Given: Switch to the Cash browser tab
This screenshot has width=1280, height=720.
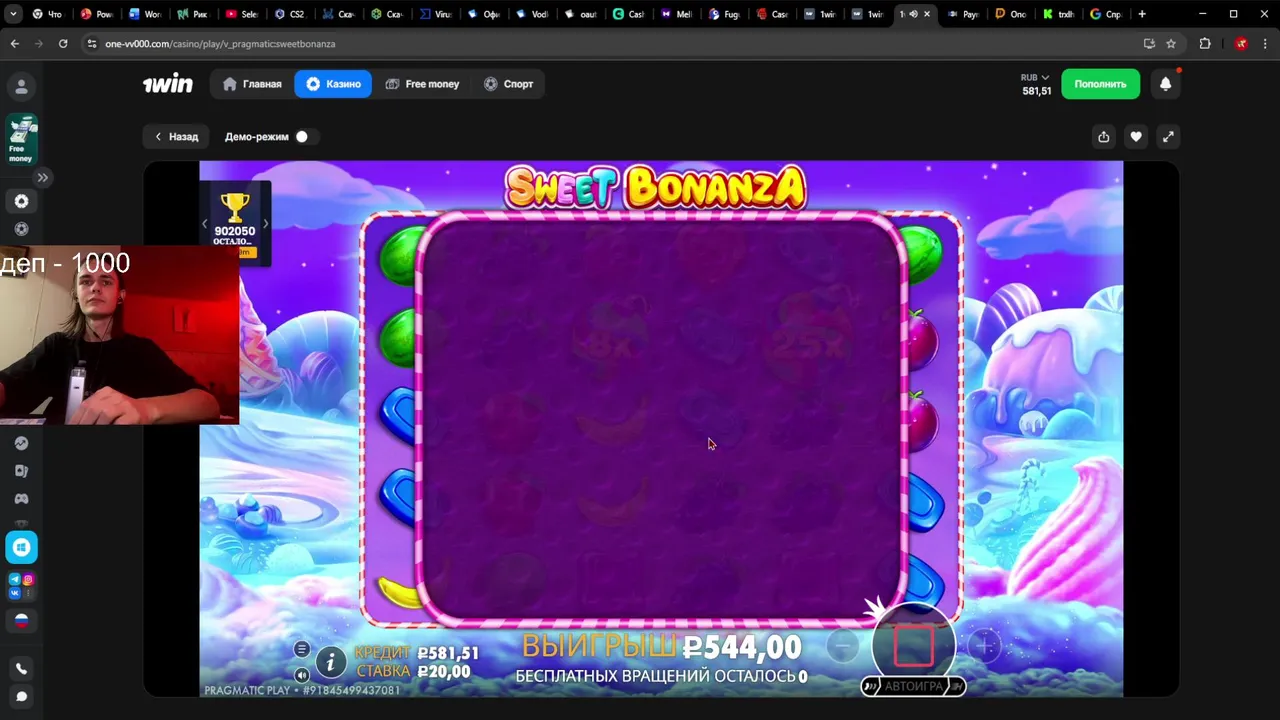Looking at the screenshot, I should pyautogui.click(x=628, y=14).
